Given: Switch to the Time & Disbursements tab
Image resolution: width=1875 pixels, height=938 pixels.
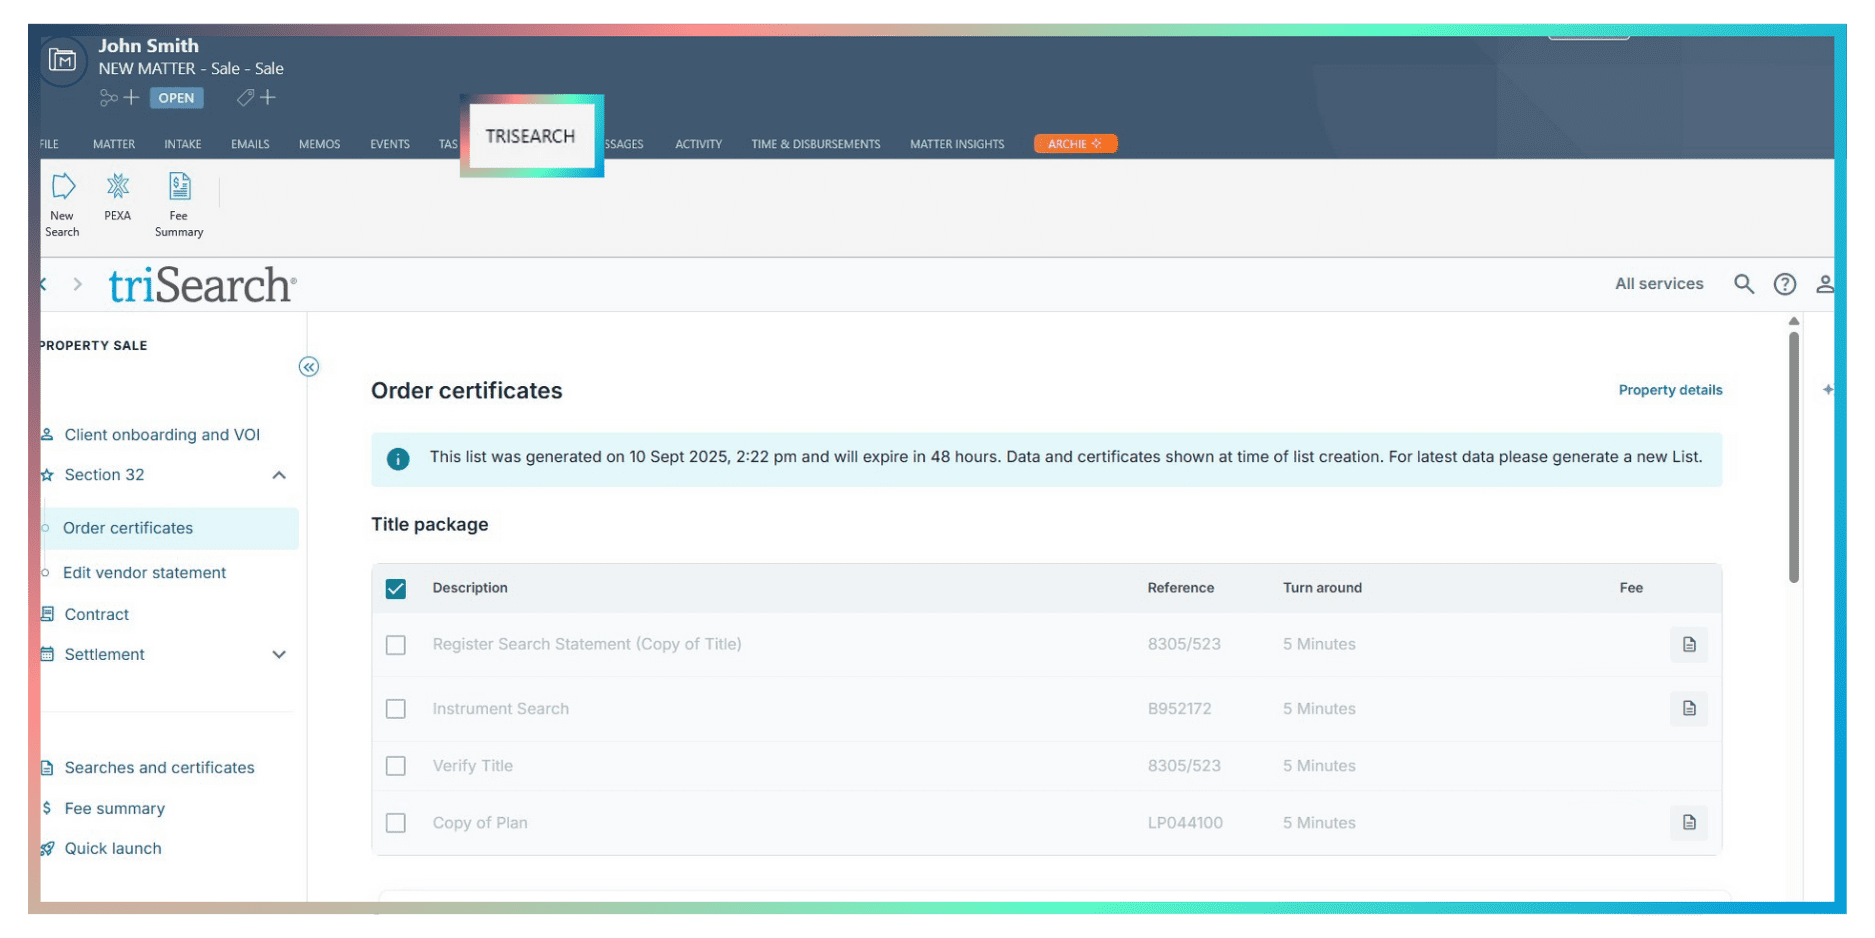Looking at the screenshot, I should tap(815, 144).
